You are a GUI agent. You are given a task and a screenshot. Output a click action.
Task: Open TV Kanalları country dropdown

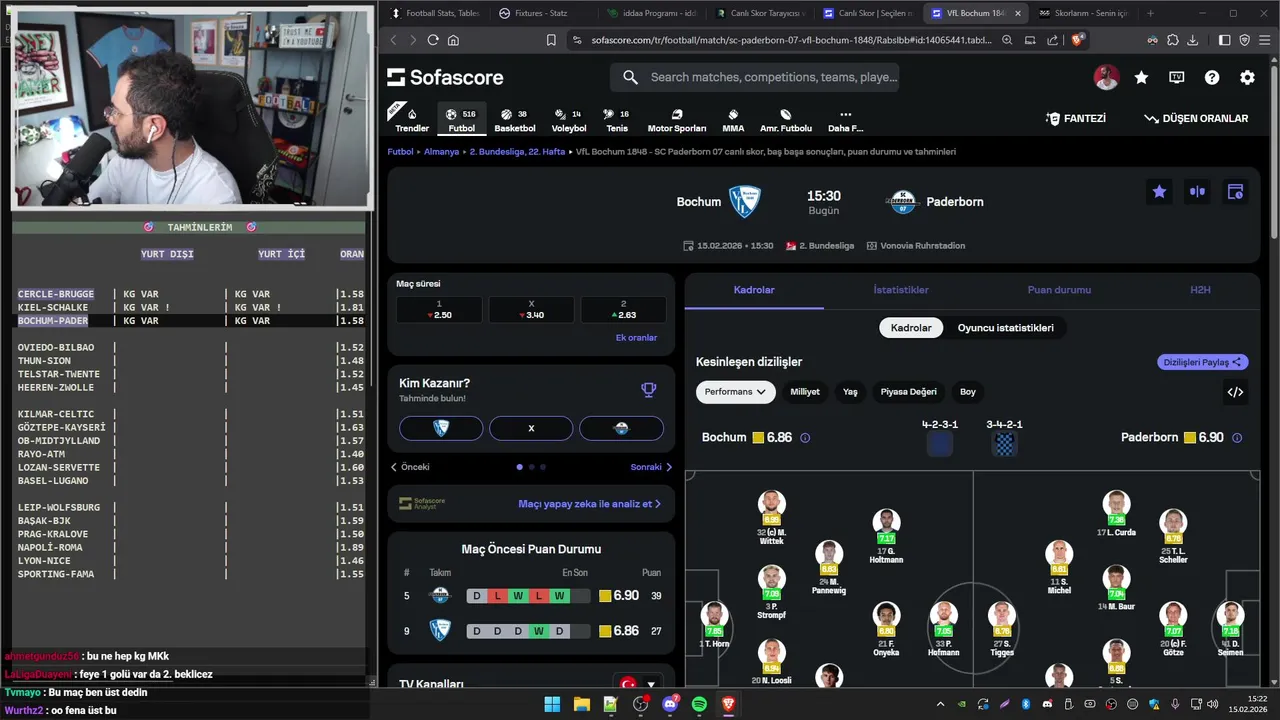(x=638, y=685)
